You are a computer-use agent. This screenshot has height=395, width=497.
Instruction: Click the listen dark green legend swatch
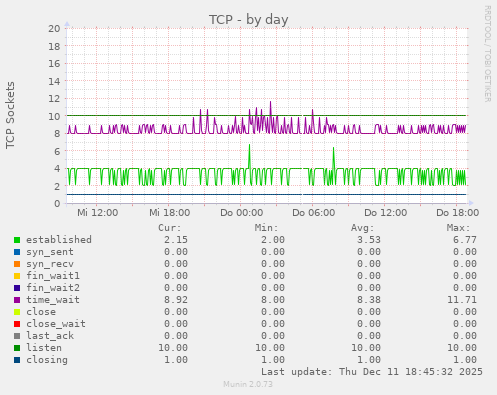(17, 348)
